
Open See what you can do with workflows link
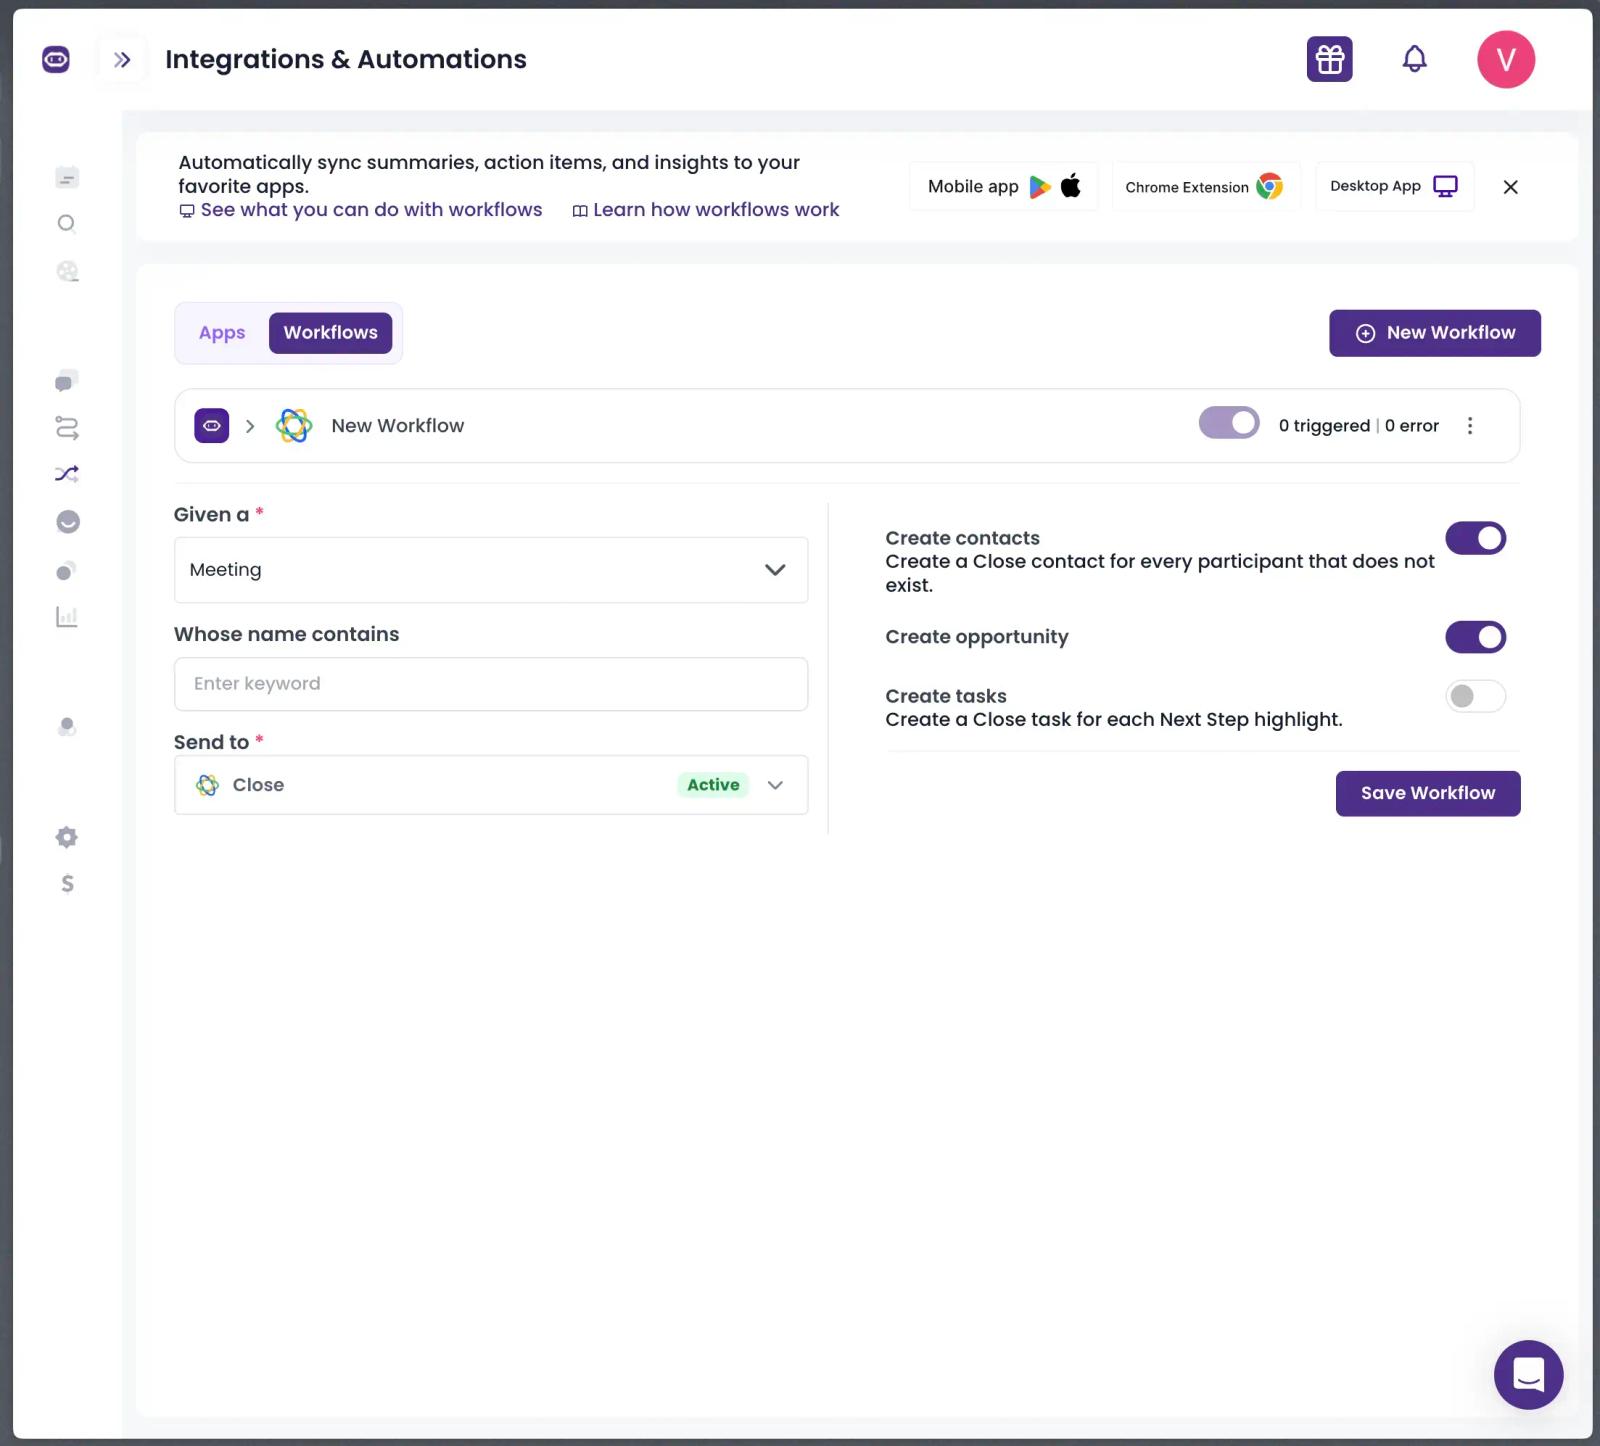click(x=361, y=210)
